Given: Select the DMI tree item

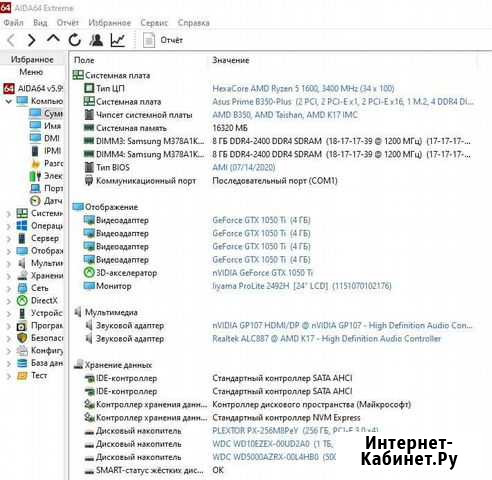Looking at the screenshot, I should click(45, 138).
